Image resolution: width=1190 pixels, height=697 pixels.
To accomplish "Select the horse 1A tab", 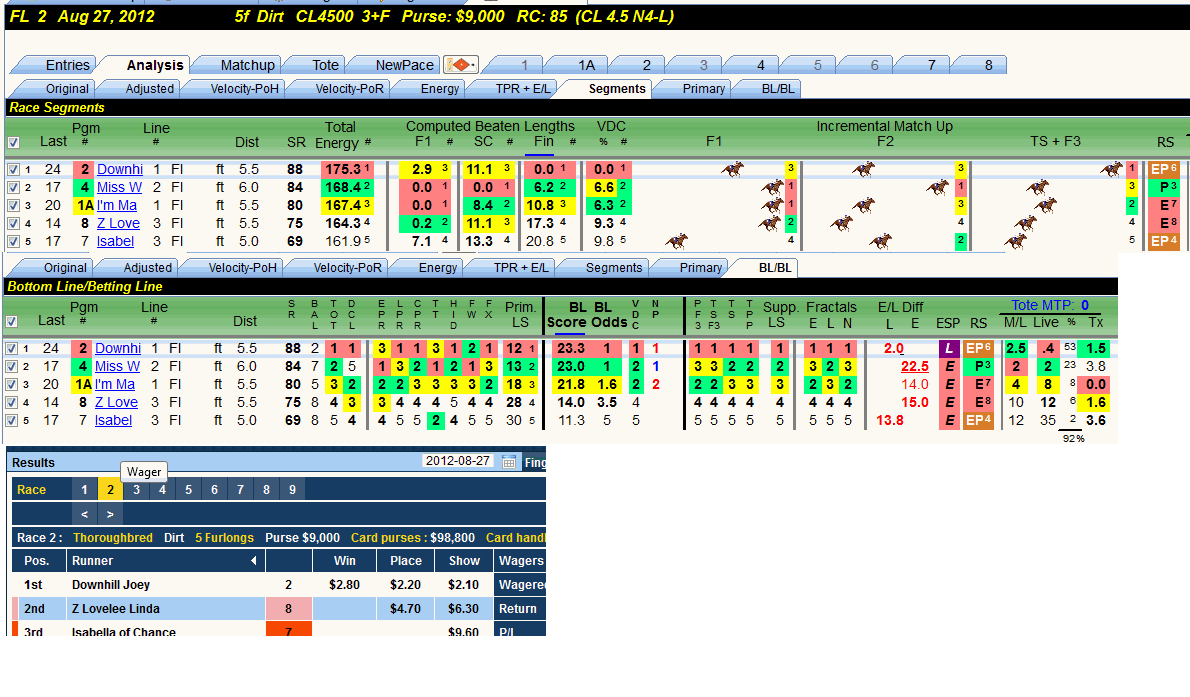I will tap(586, 65).
